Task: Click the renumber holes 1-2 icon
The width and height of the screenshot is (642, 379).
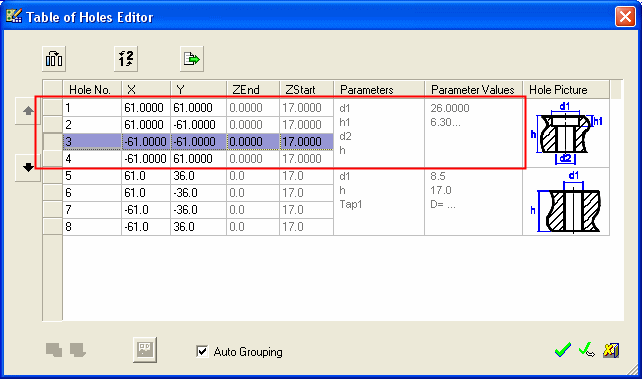Action: click(126, 59)
